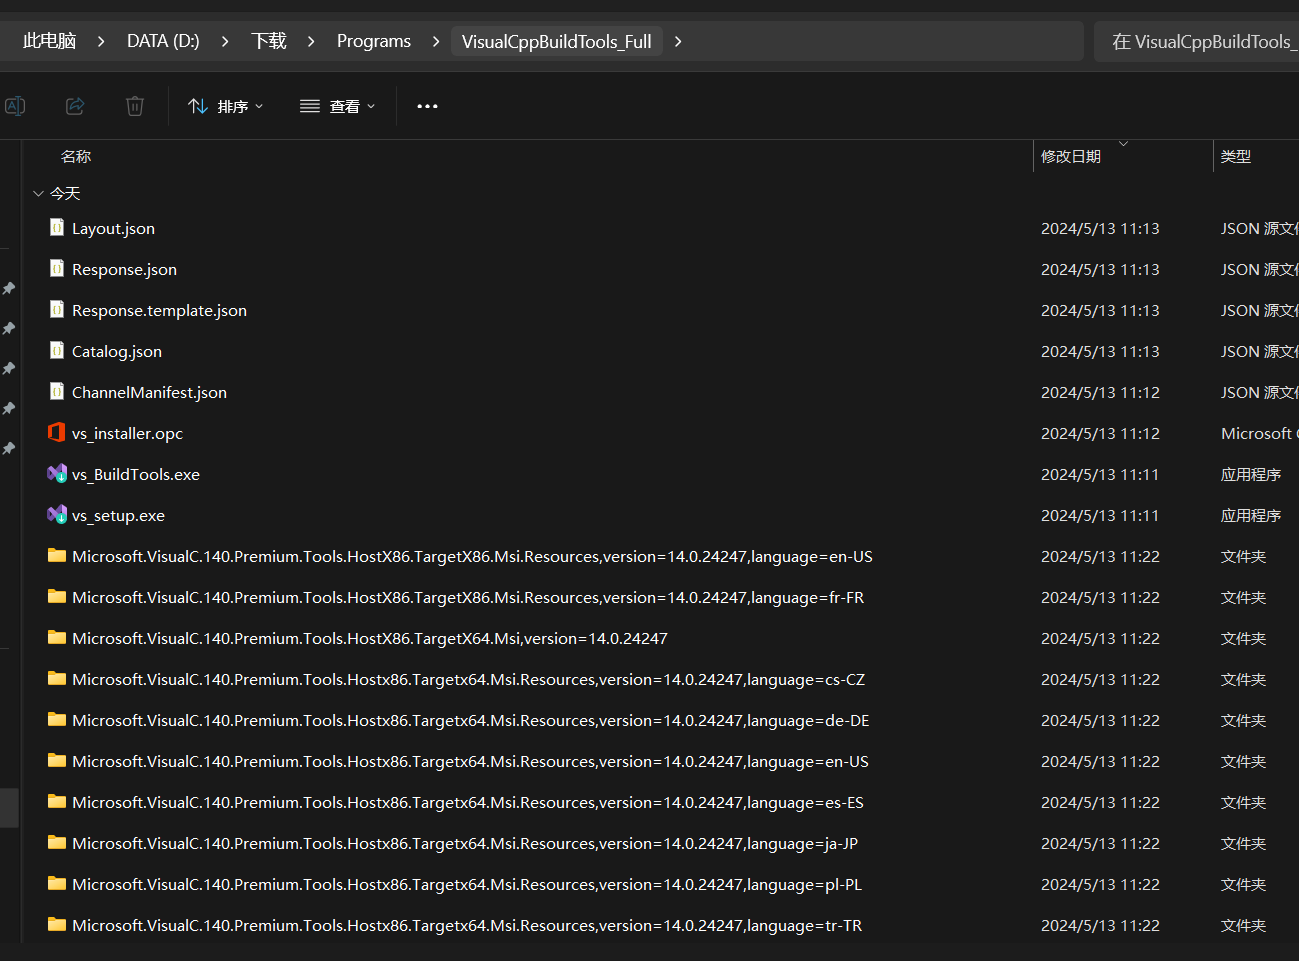Click folder icon of language=tr-TR

pos(57,925)
